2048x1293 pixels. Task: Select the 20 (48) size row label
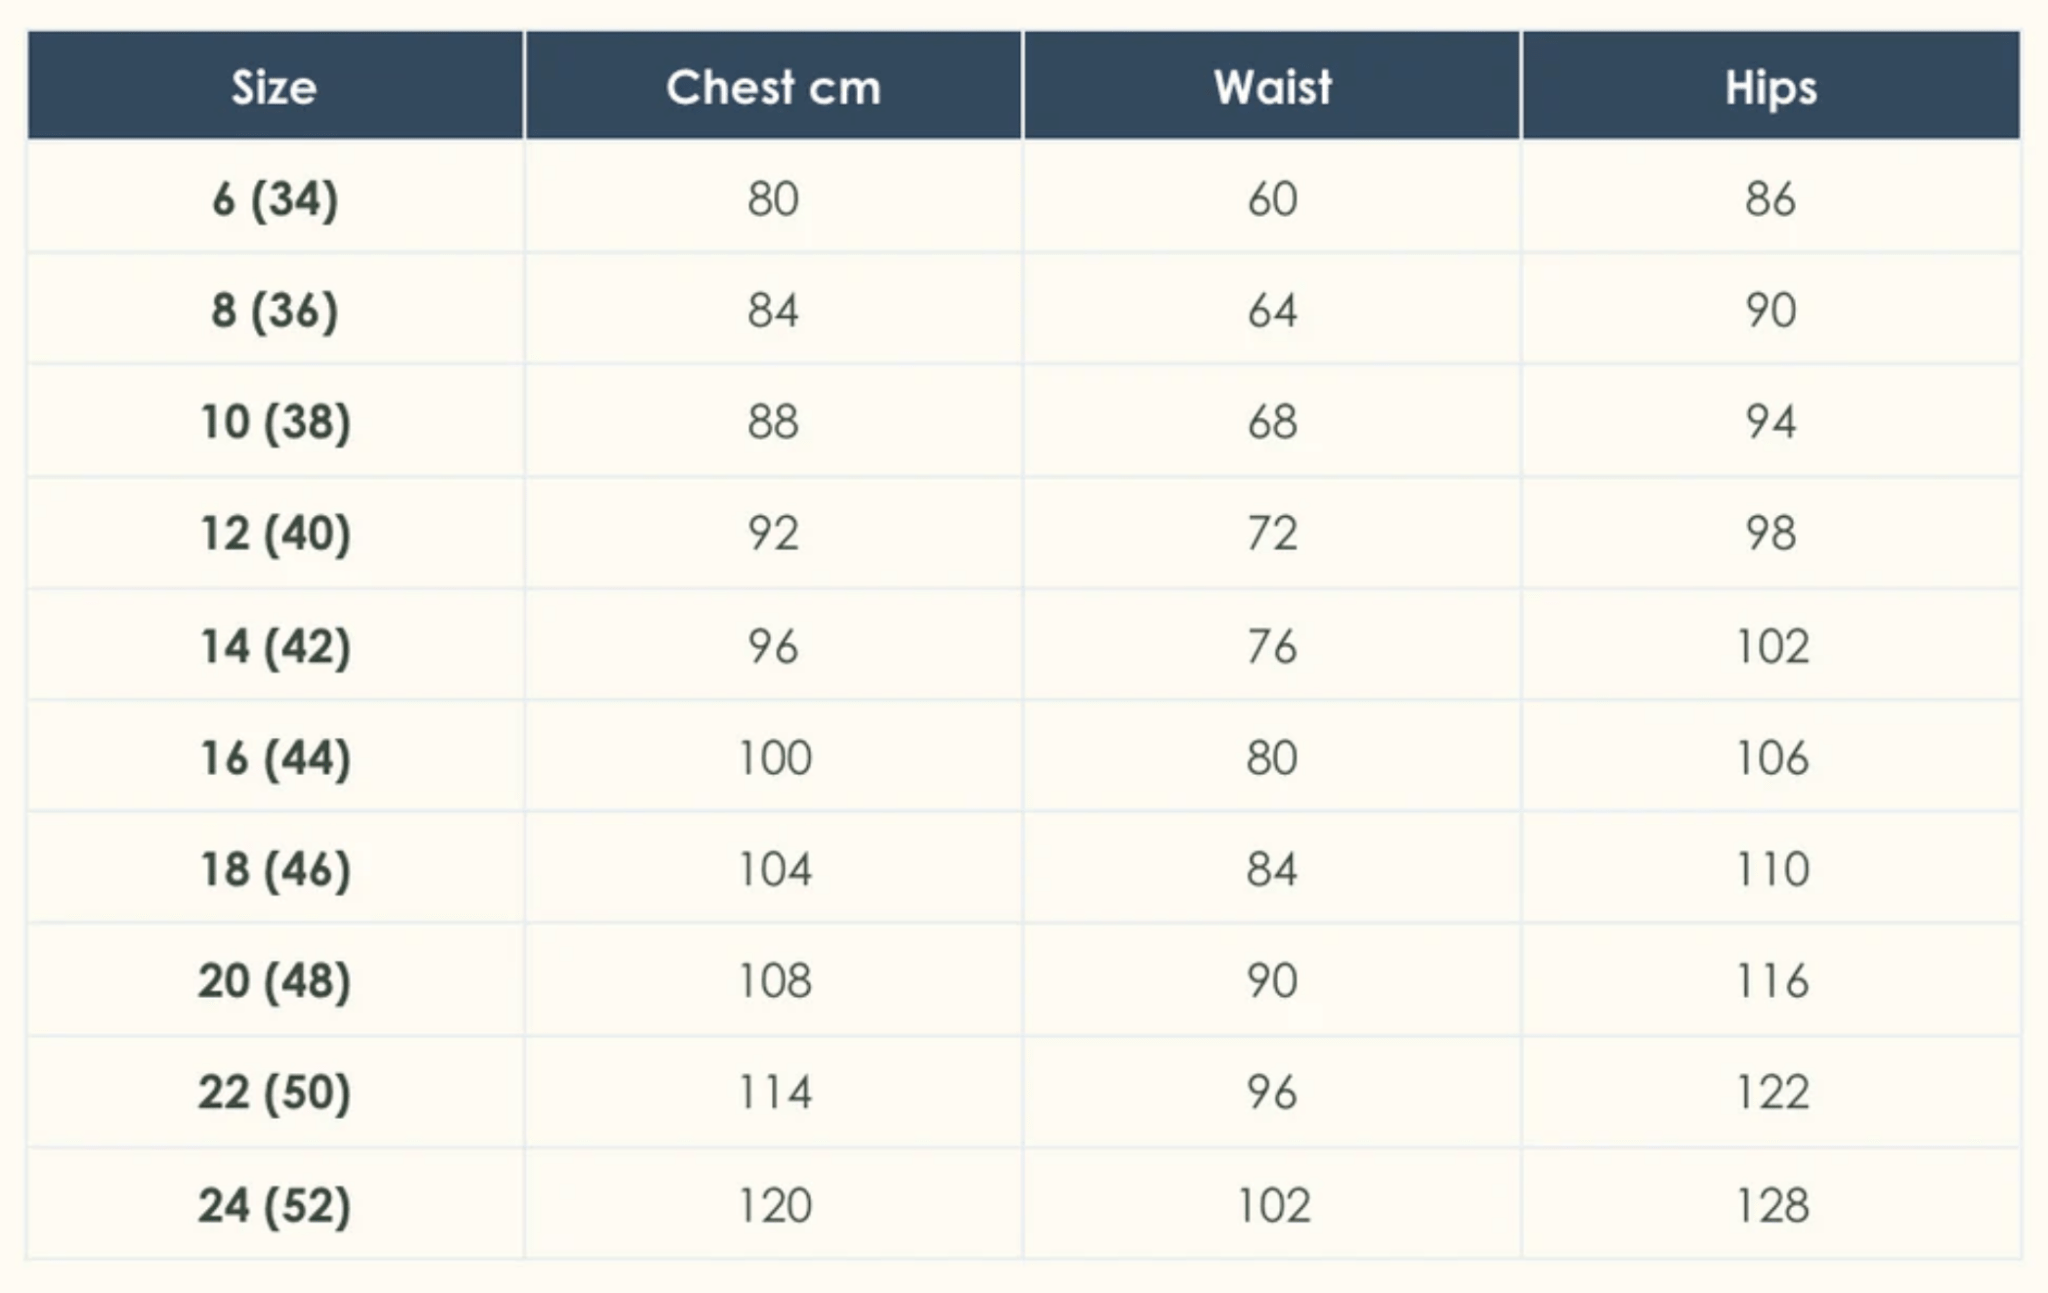[274, 980]
